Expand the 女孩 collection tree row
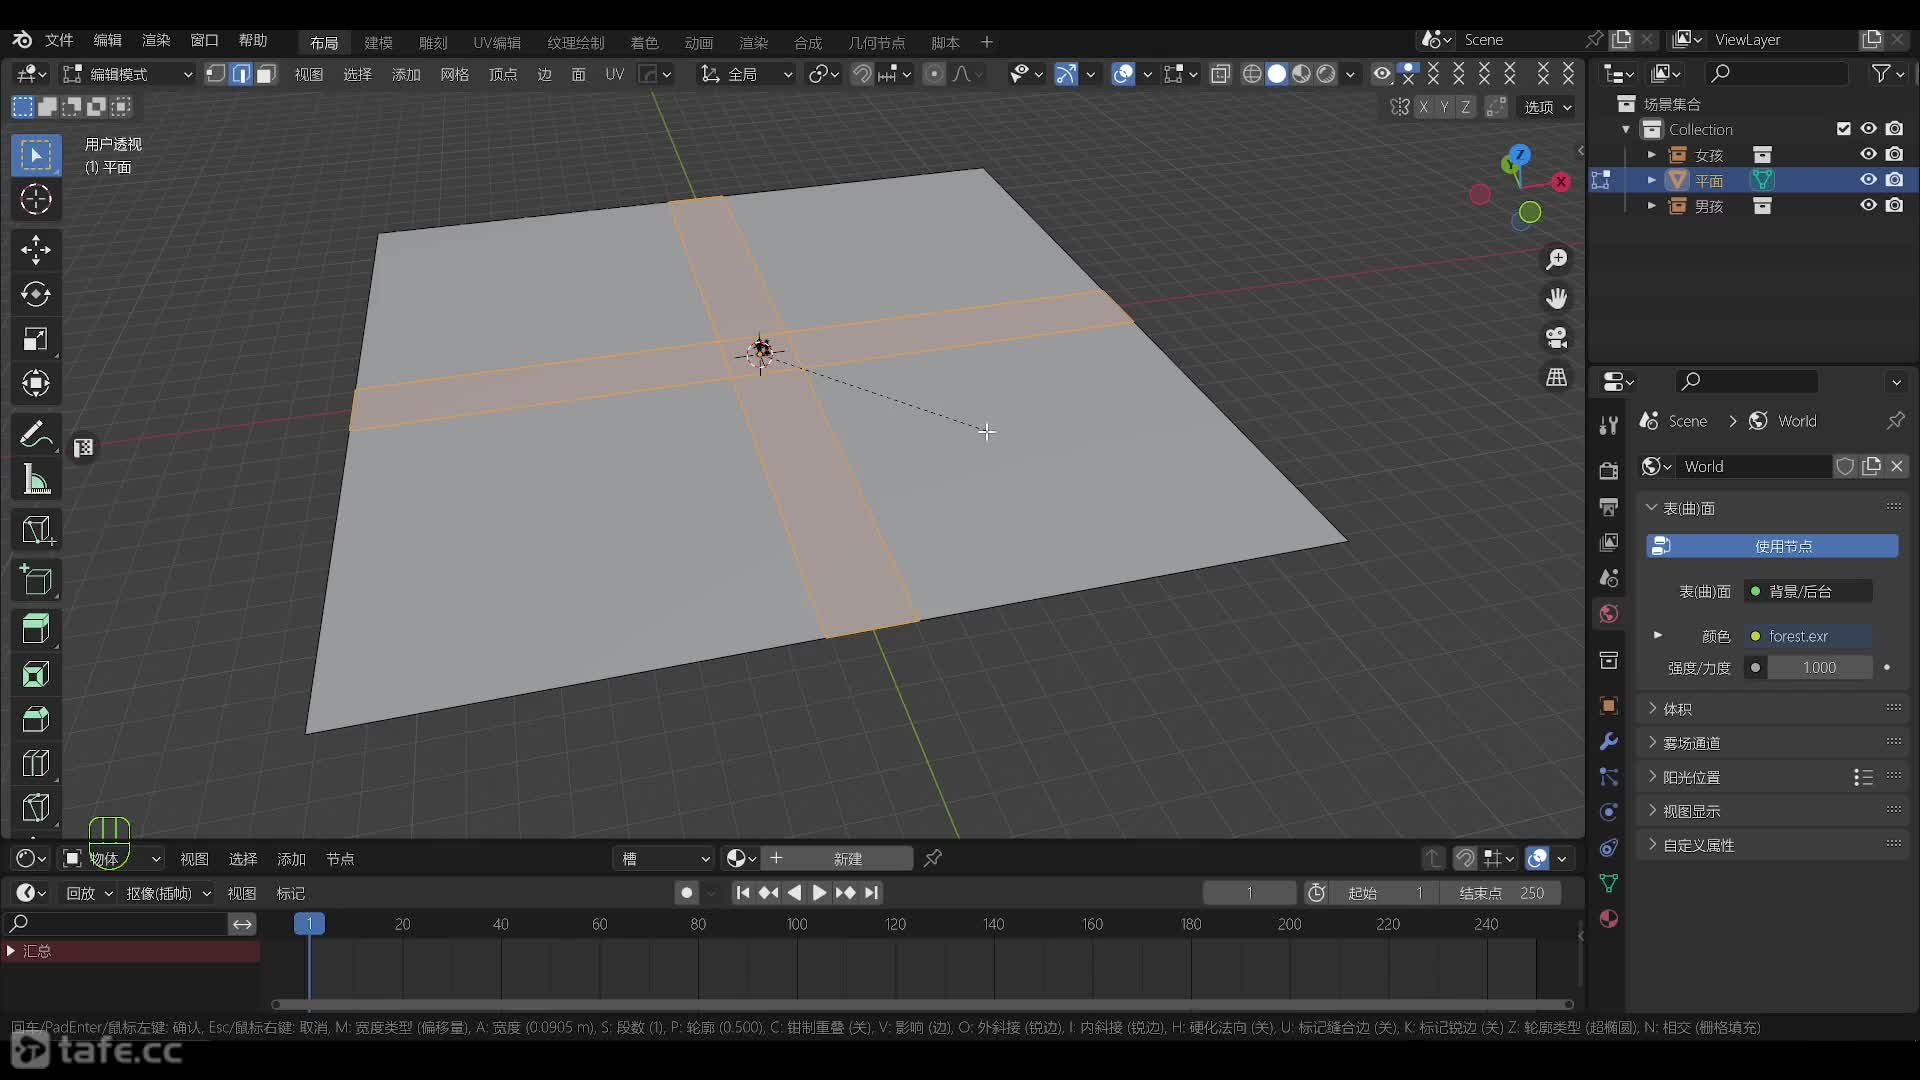Viewport: 1920px width, 1080px height. (1651, 154)
